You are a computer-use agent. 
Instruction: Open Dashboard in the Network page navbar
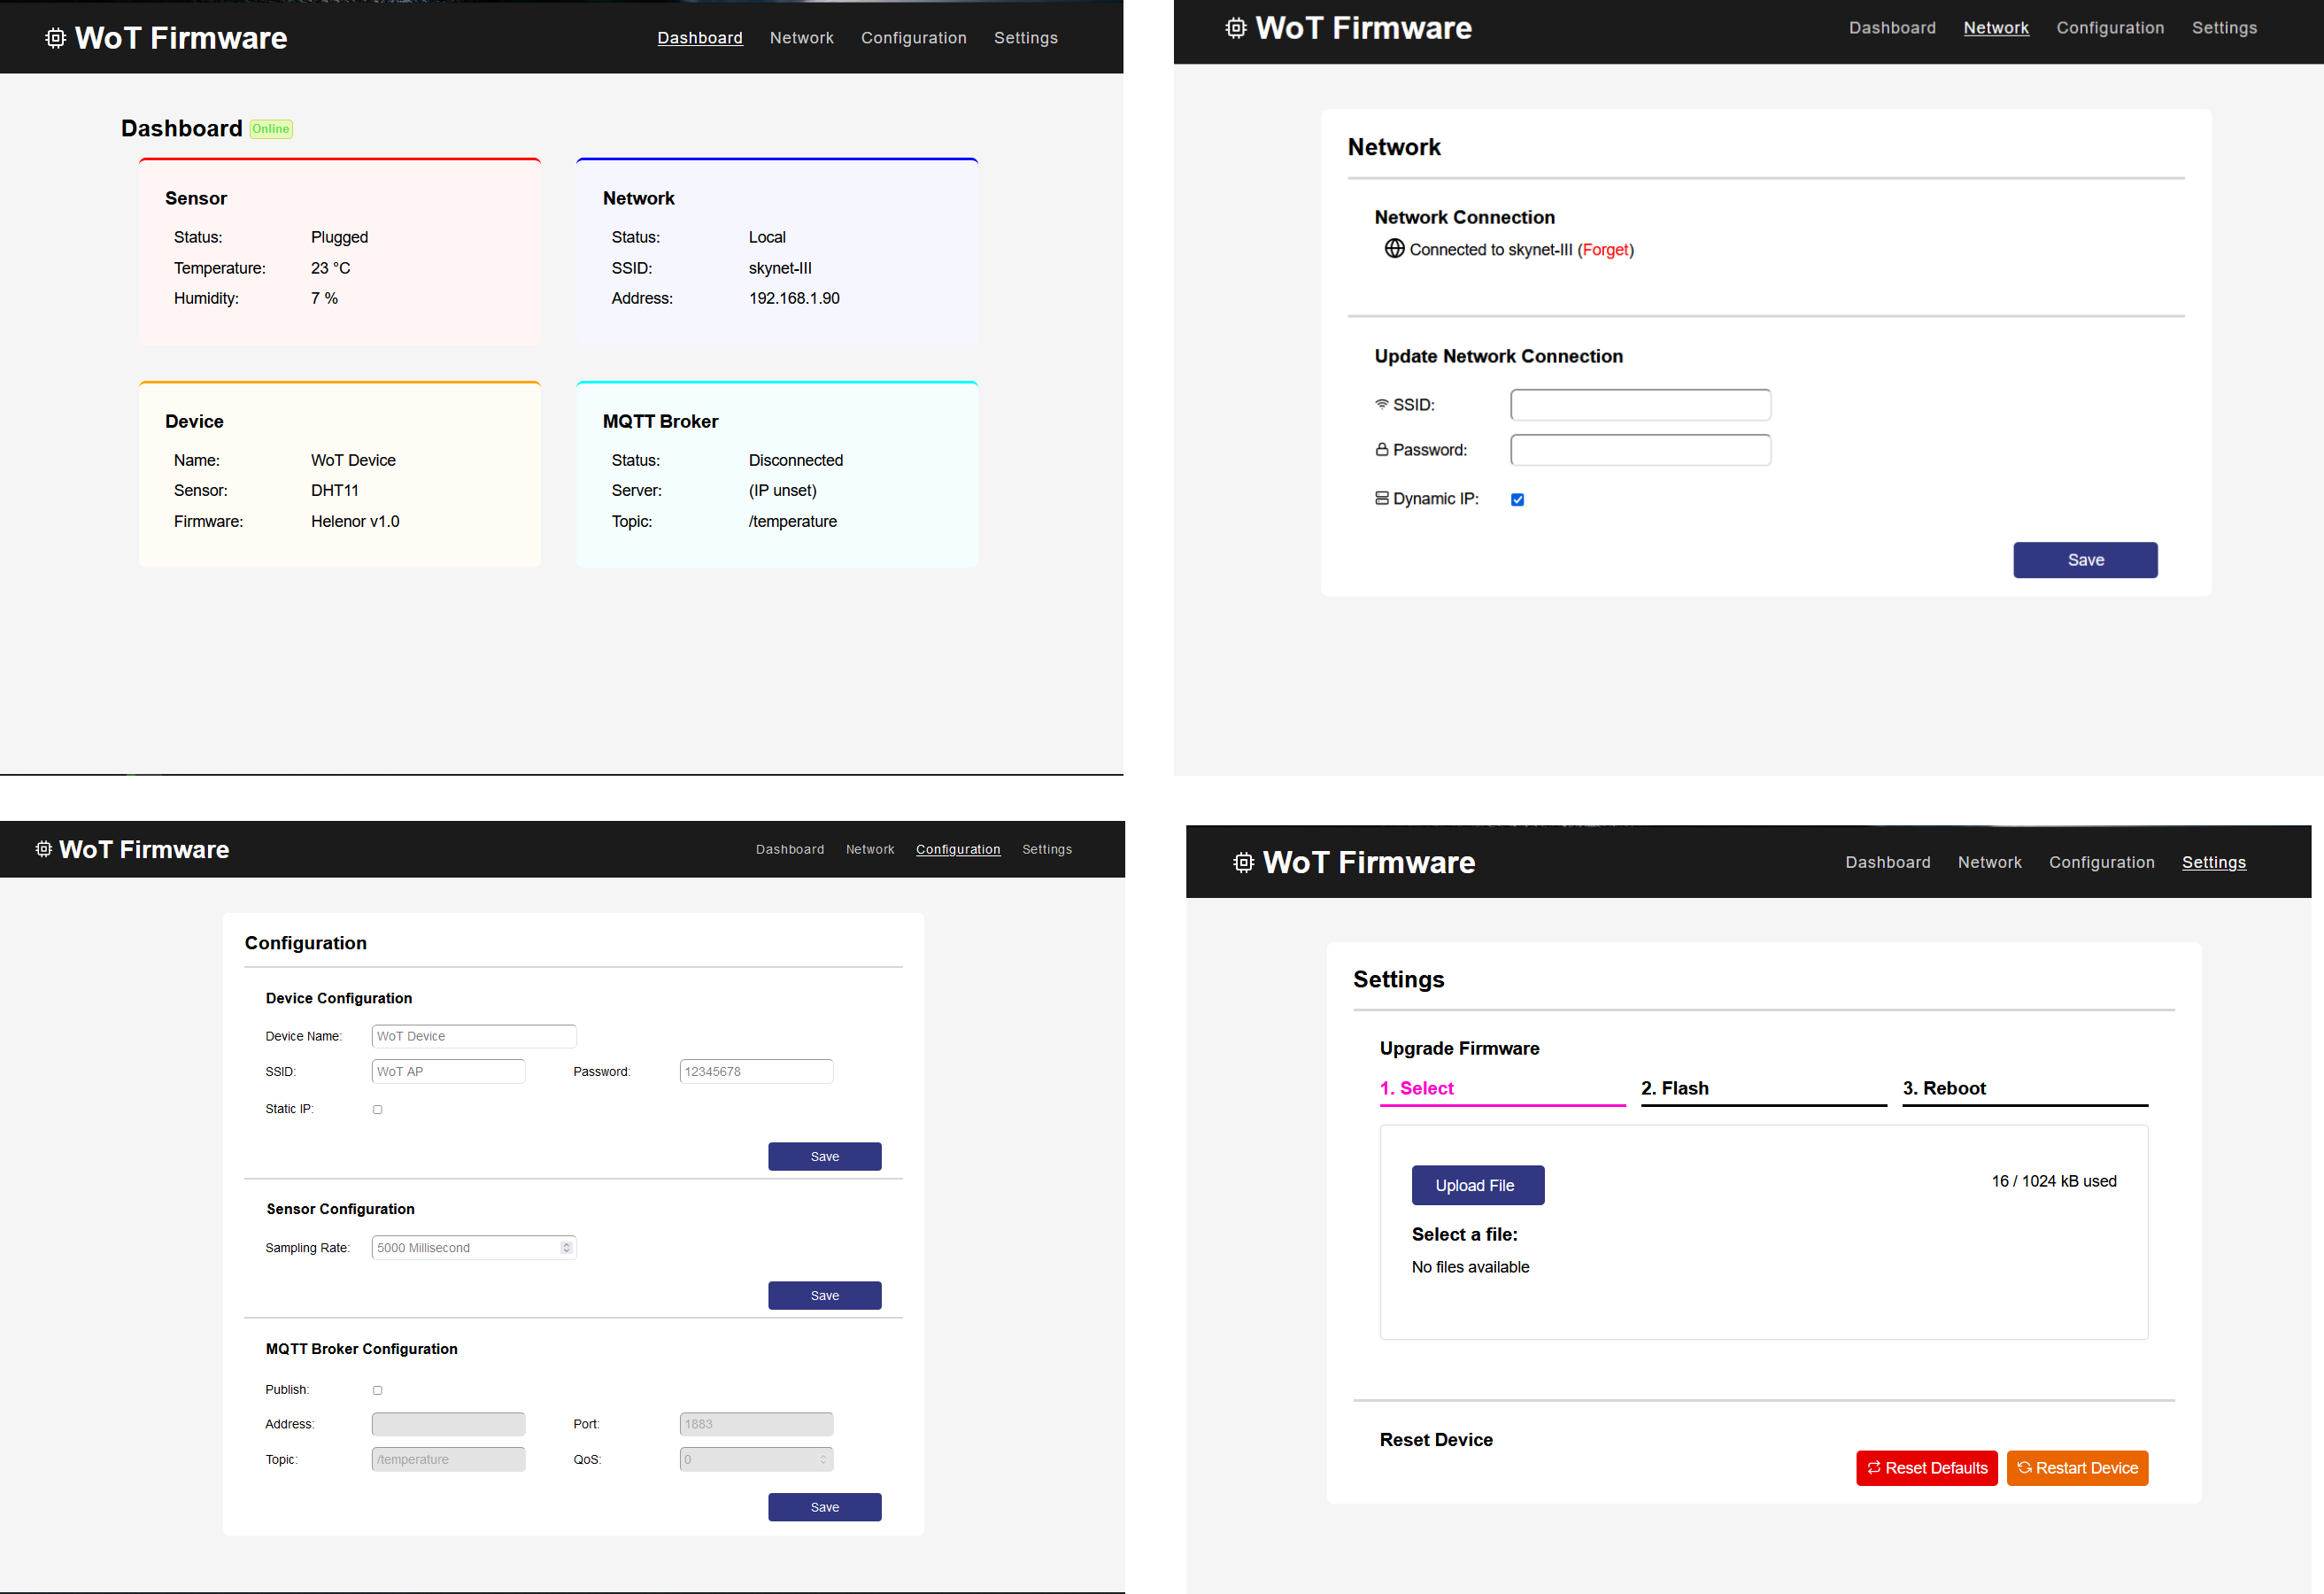click(1891, 28)
